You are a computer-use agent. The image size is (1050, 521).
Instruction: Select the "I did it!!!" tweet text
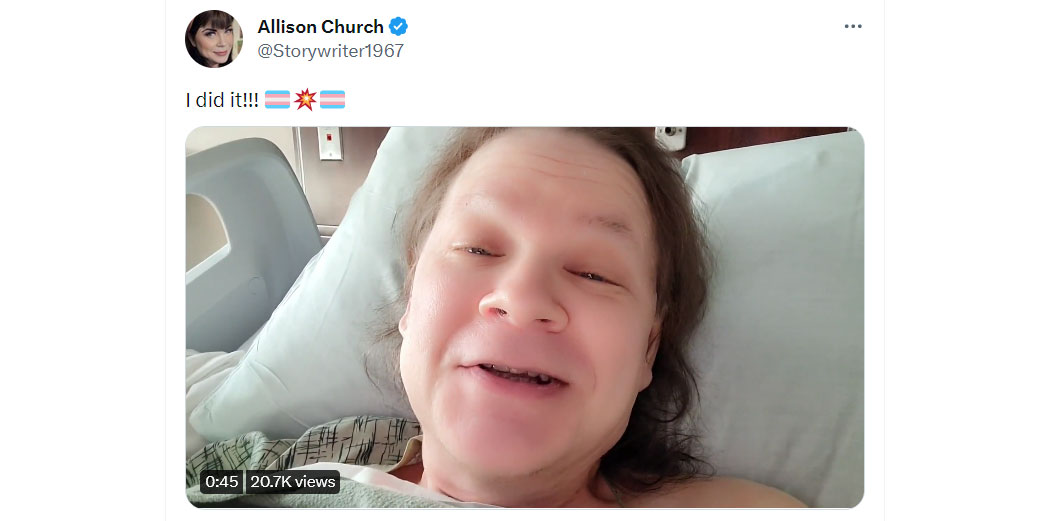pyautogui.click(x=222, y=100)
